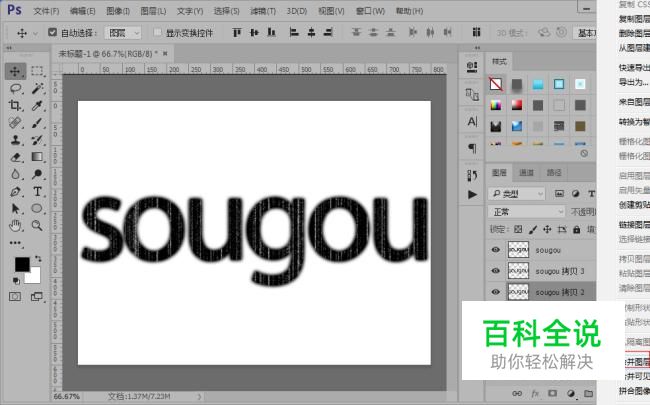Reset to default foreground and background colors
This screenshot has height=405, width=650.
[16, 281]
